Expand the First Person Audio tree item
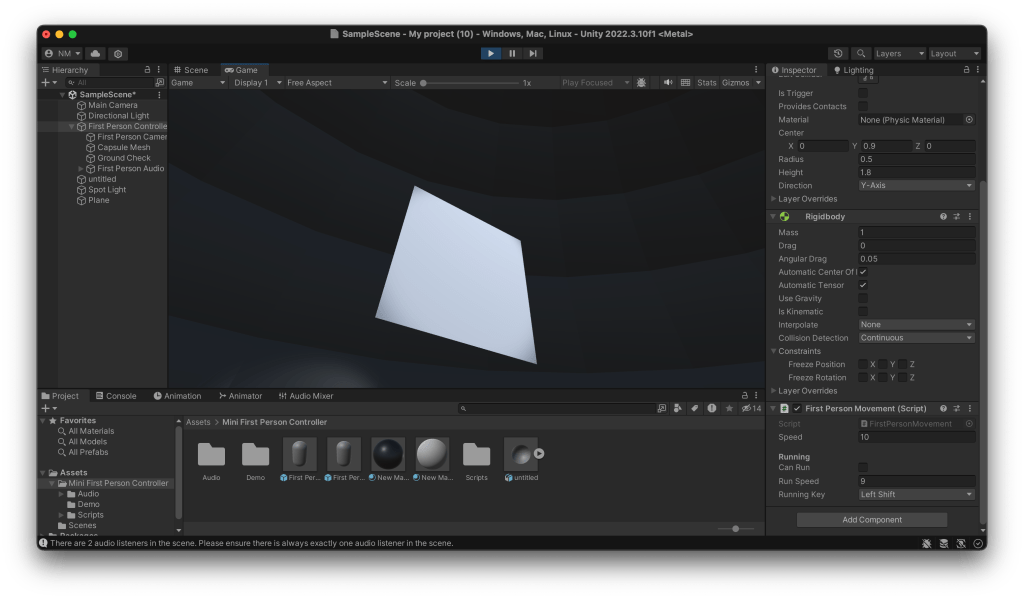 tap(81, 169)
